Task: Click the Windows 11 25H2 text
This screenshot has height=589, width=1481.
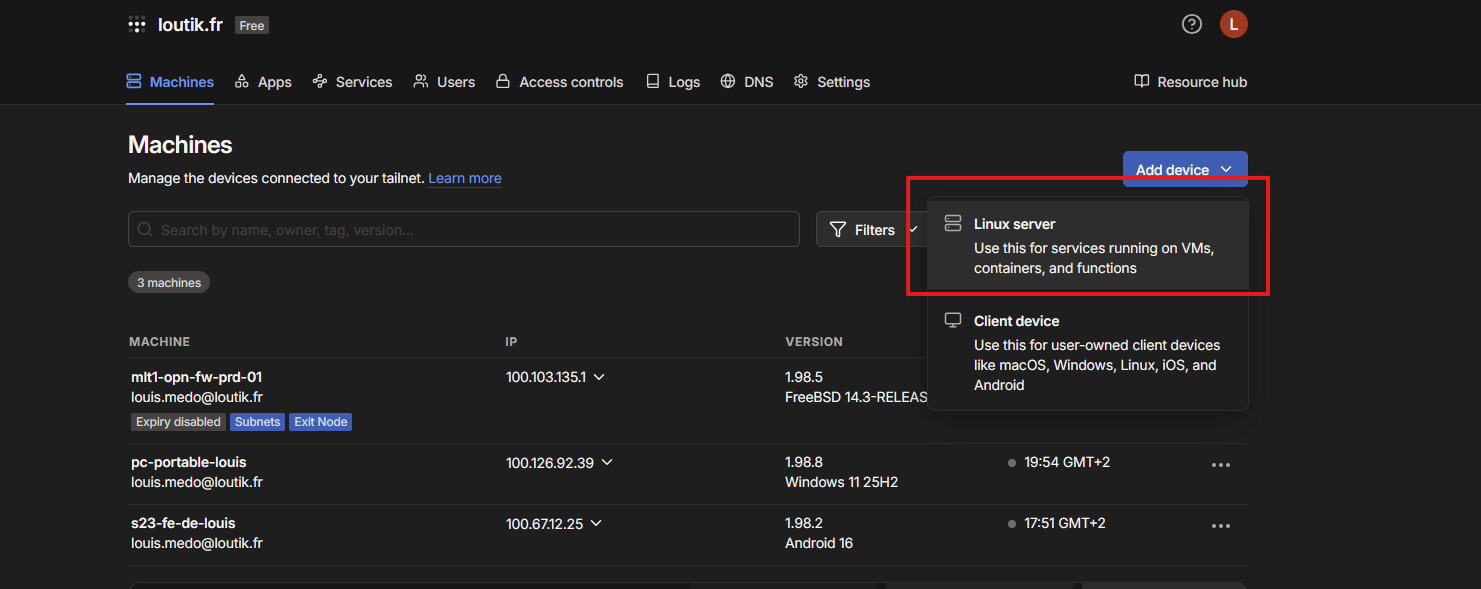Action: tap(842, 482)
